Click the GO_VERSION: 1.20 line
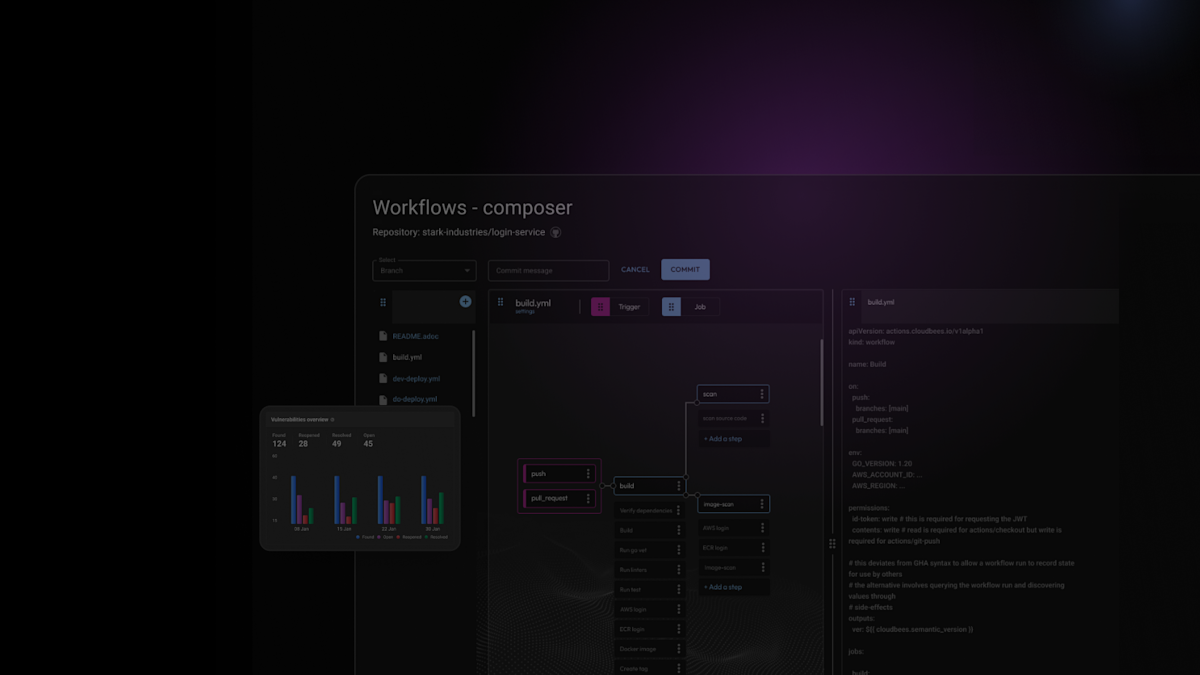 pos(882,464)
